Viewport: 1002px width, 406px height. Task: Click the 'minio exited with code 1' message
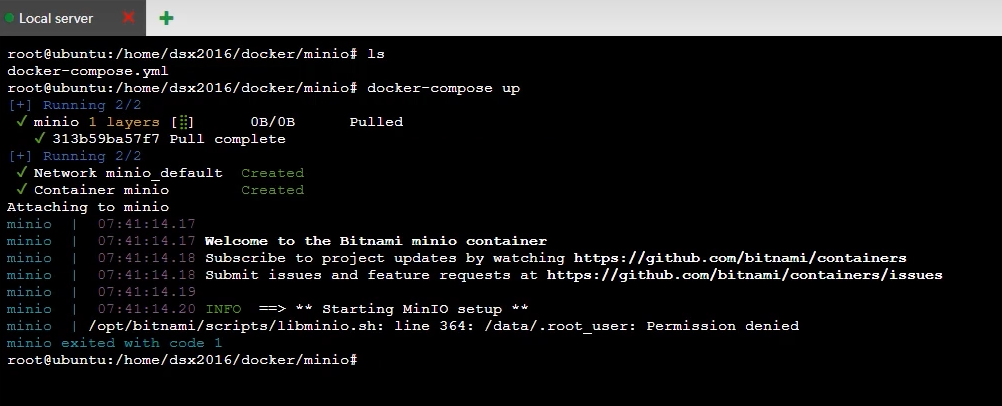[x=114, y=343]
